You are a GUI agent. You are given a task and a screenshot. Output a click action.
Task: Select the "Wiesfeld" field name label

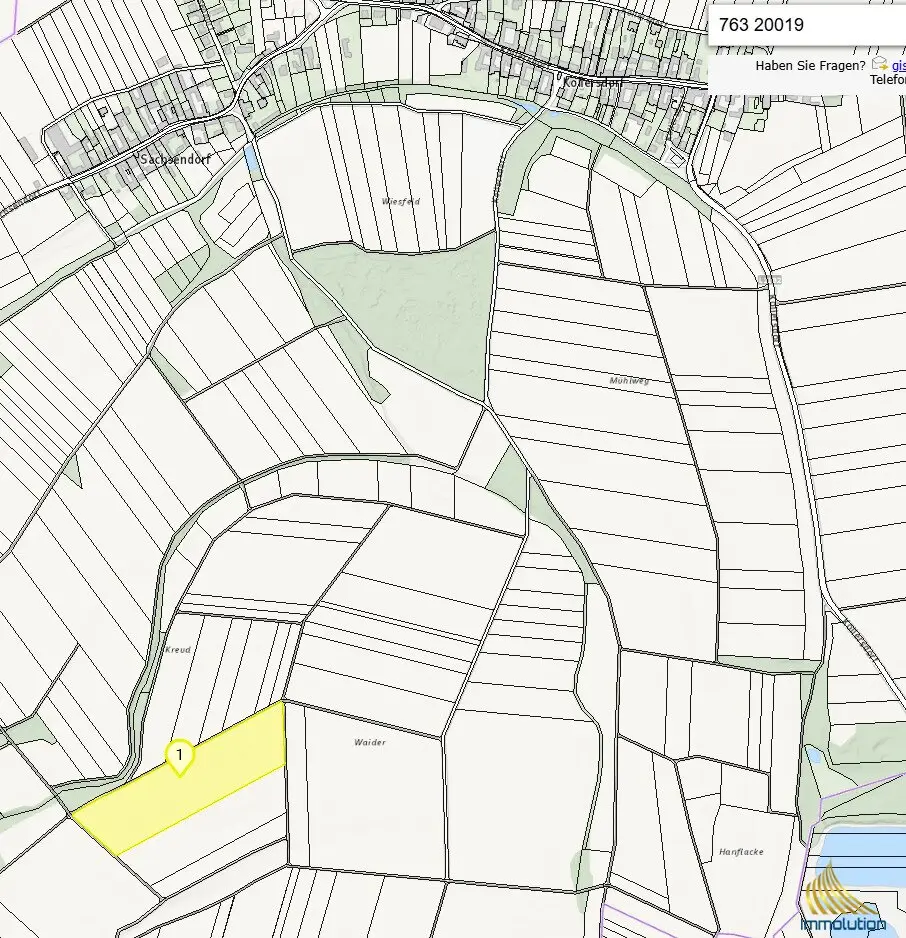(401, 202)
